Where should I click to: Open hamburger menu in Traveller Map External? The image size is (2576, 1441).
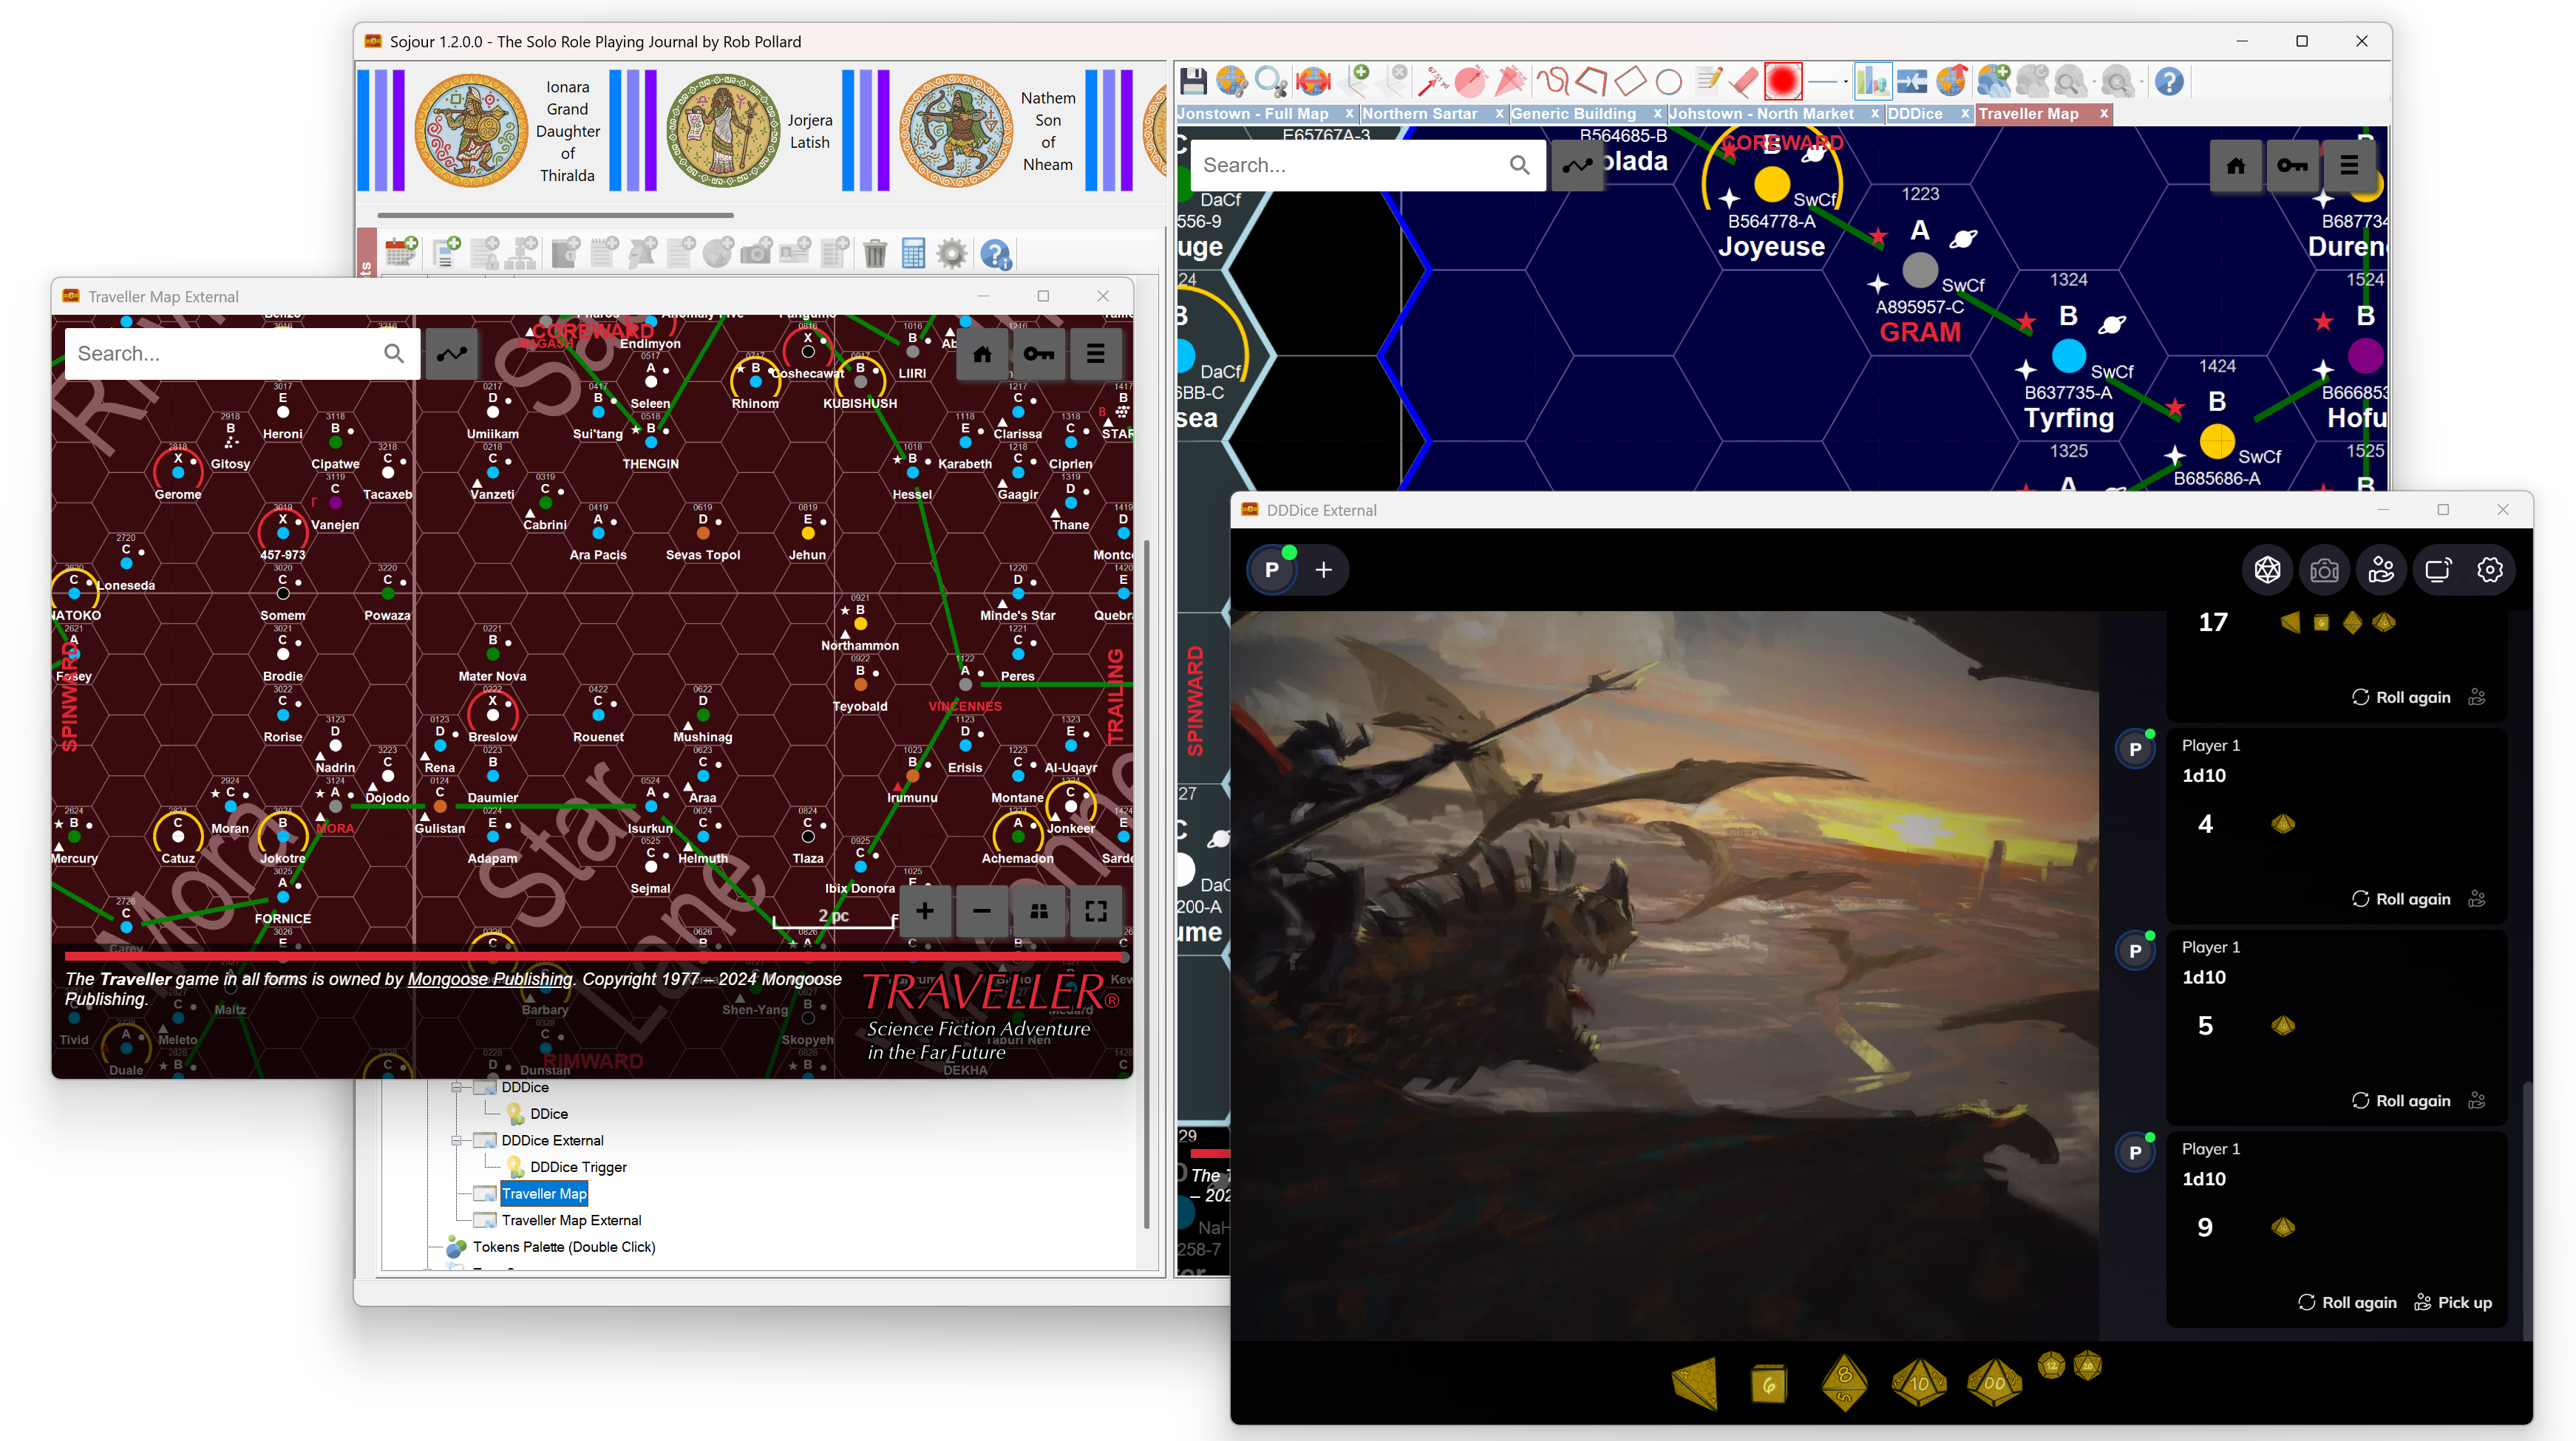coord(1096,354)
